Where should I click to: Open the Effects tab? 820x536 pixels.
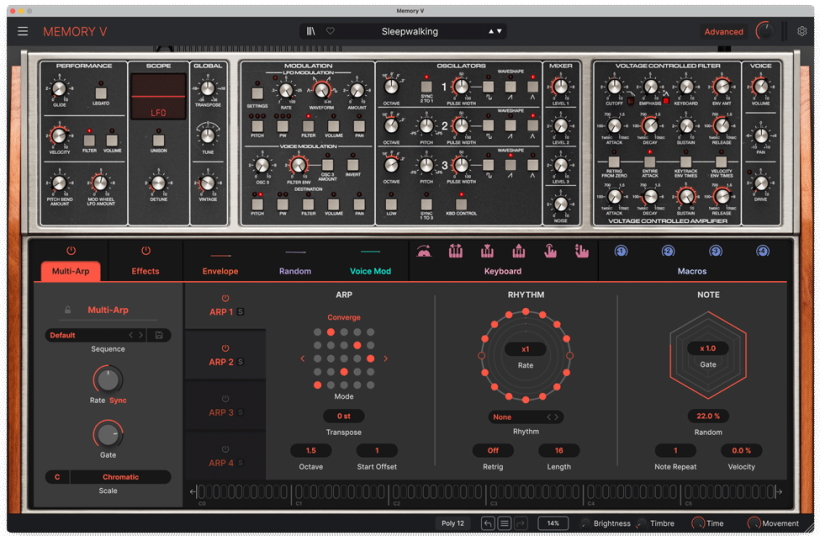[145, 271]
